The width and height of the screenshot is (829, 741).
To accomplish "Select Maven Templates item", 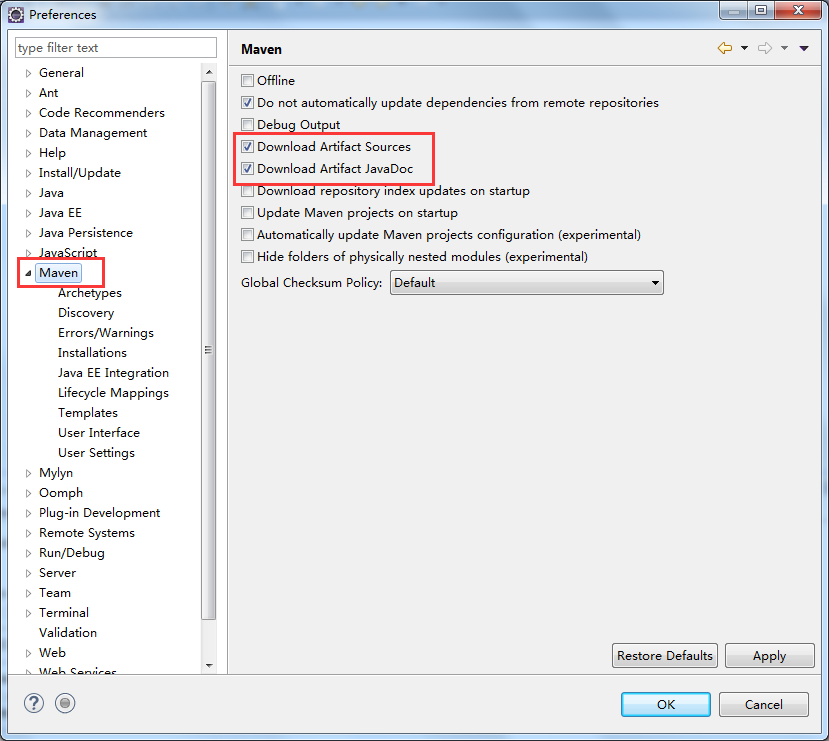I will pos(88,413).
